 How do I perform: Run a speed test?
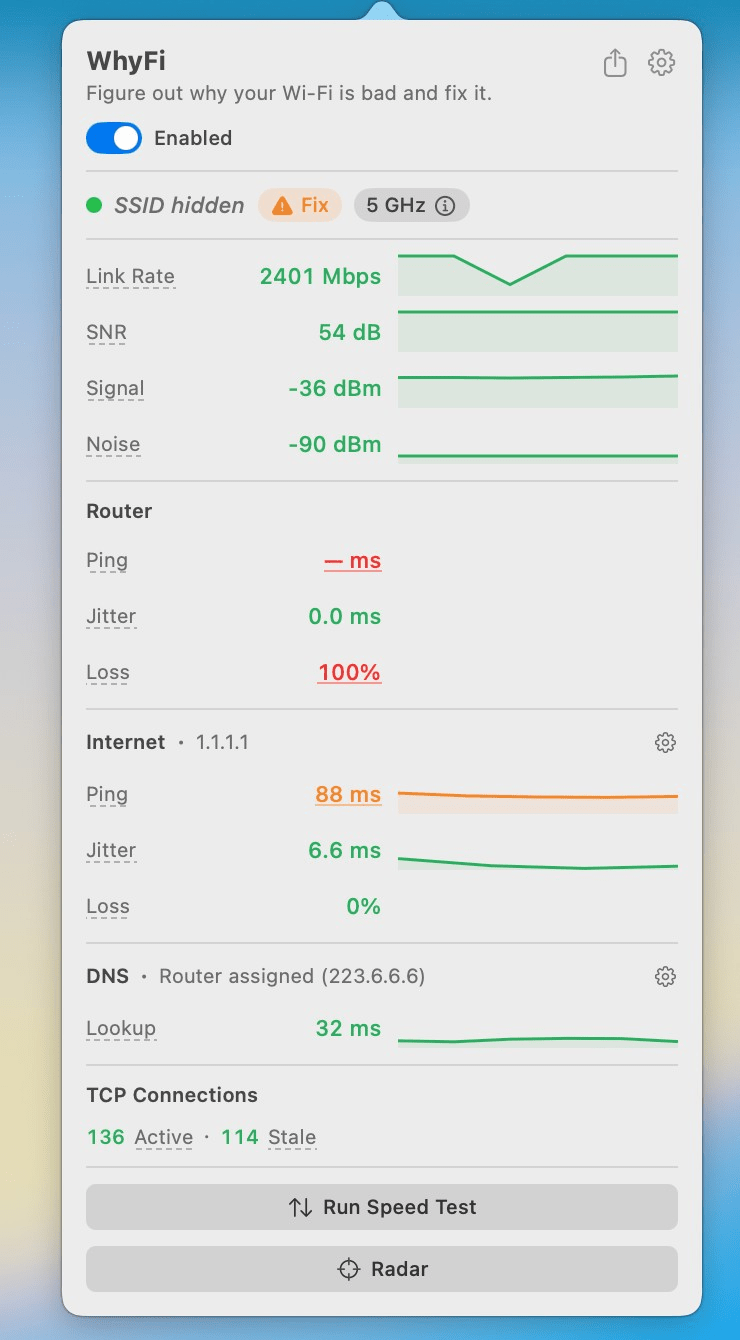[x=381, y=1207]
